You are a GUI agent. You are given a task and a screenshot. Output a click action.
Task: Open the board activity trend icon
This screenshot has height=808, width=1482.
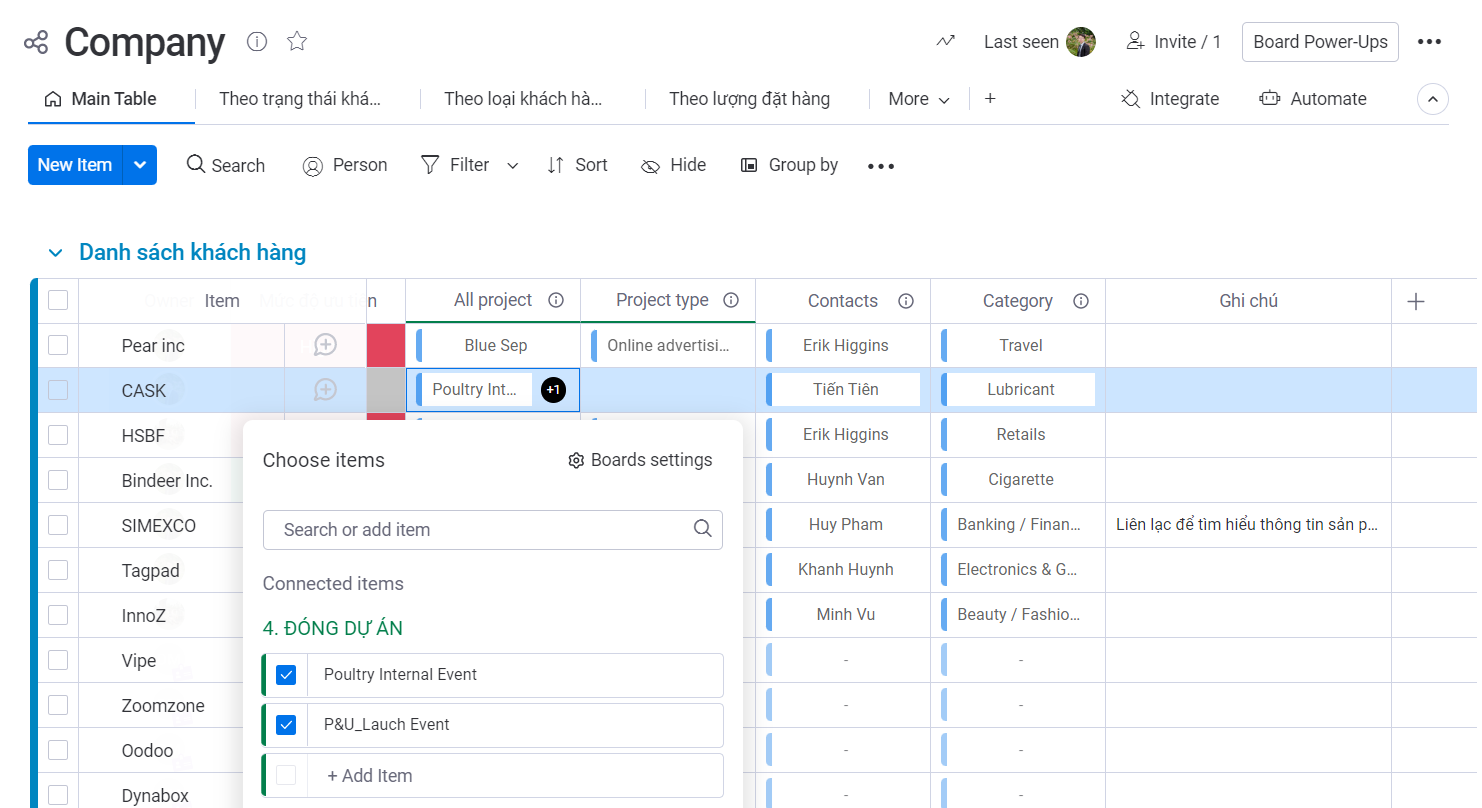[945, 41]
